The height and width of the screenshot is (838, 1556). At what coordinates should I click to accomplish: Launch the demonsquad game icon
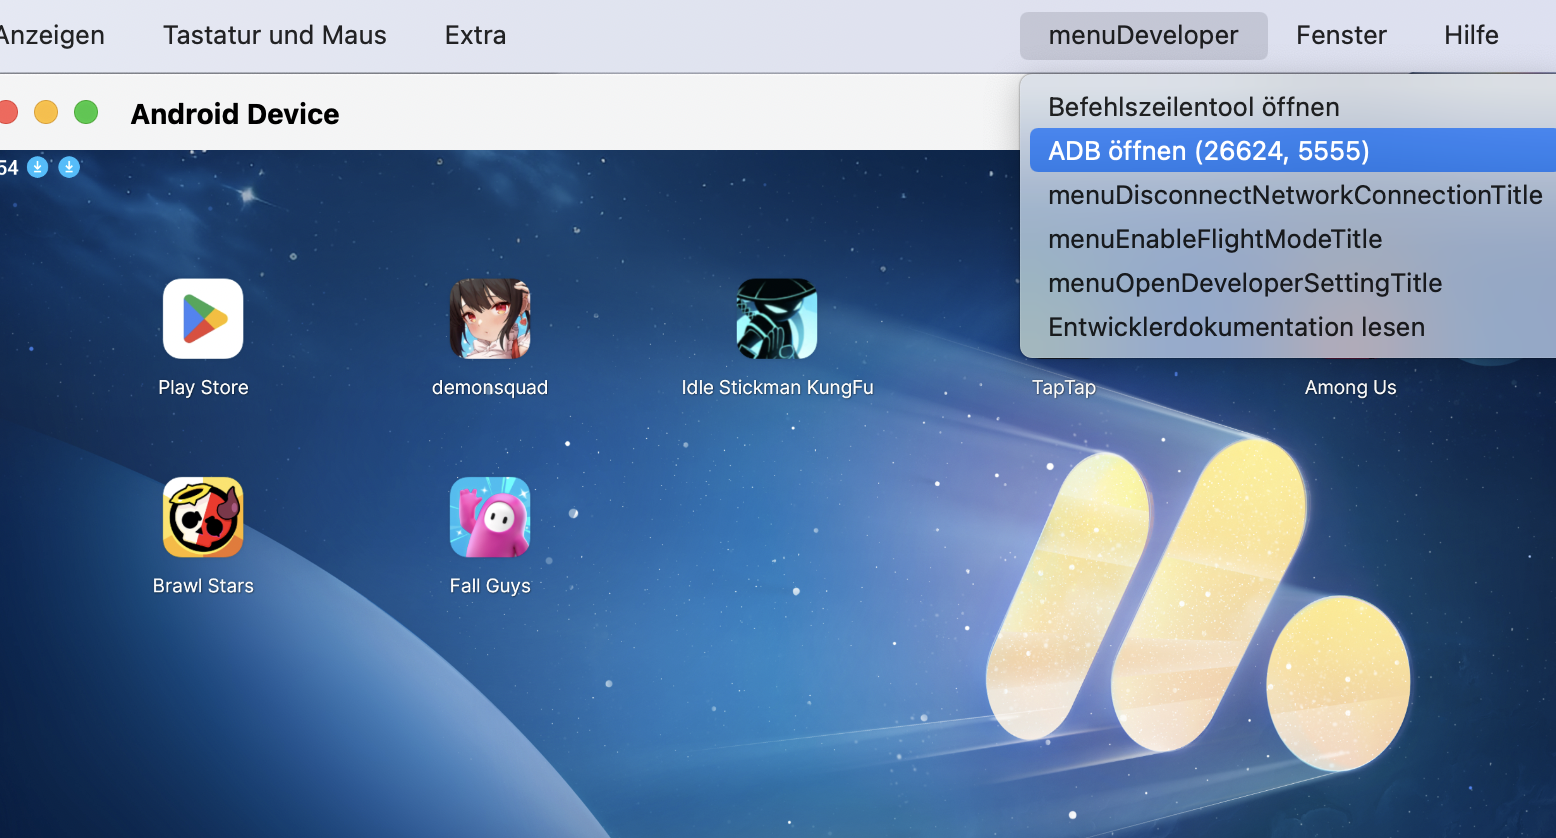(489, 319)
